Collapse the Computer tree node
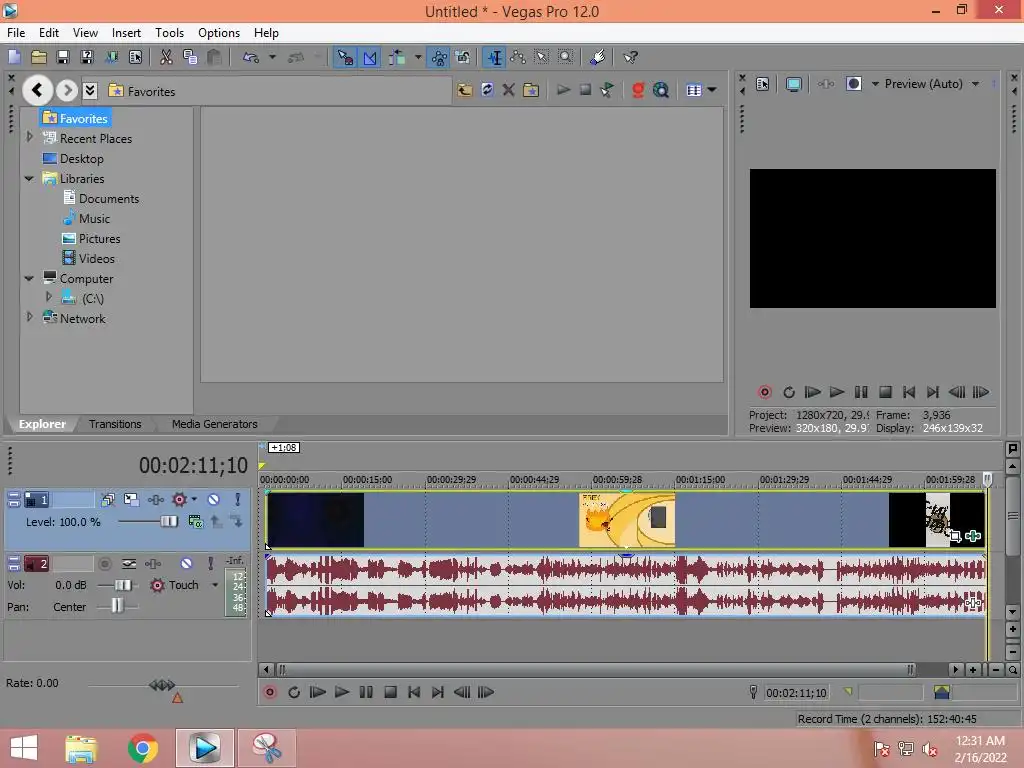This screenshot has height=768, width=1024. click(29, 278)
